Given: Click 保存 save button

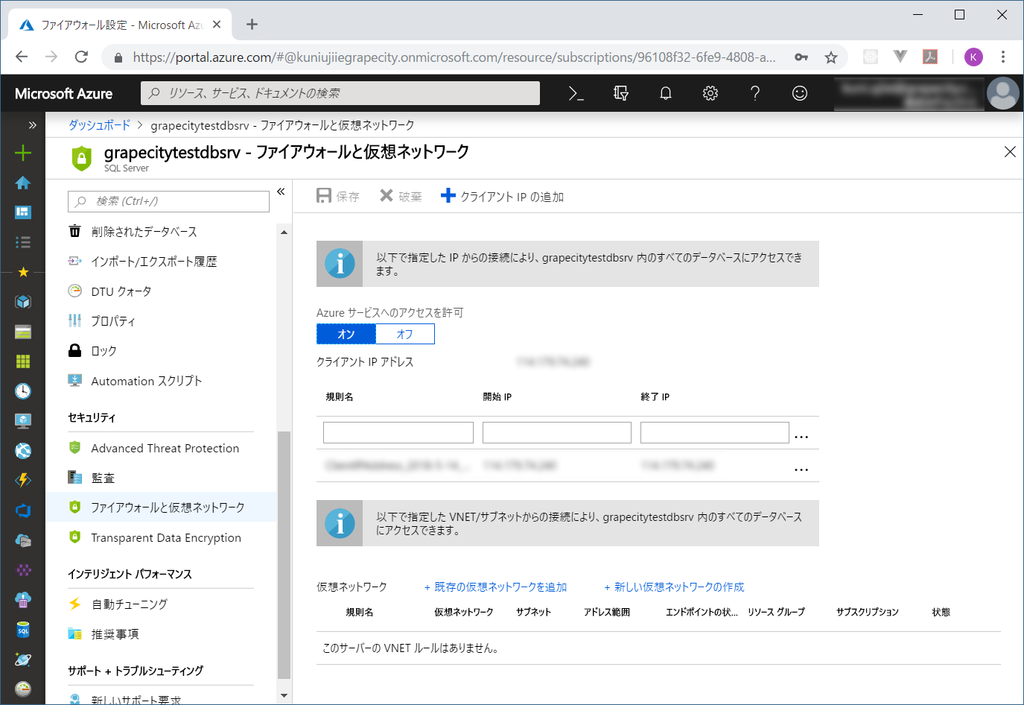Looking at the screenshot, I should coord(338,196).
